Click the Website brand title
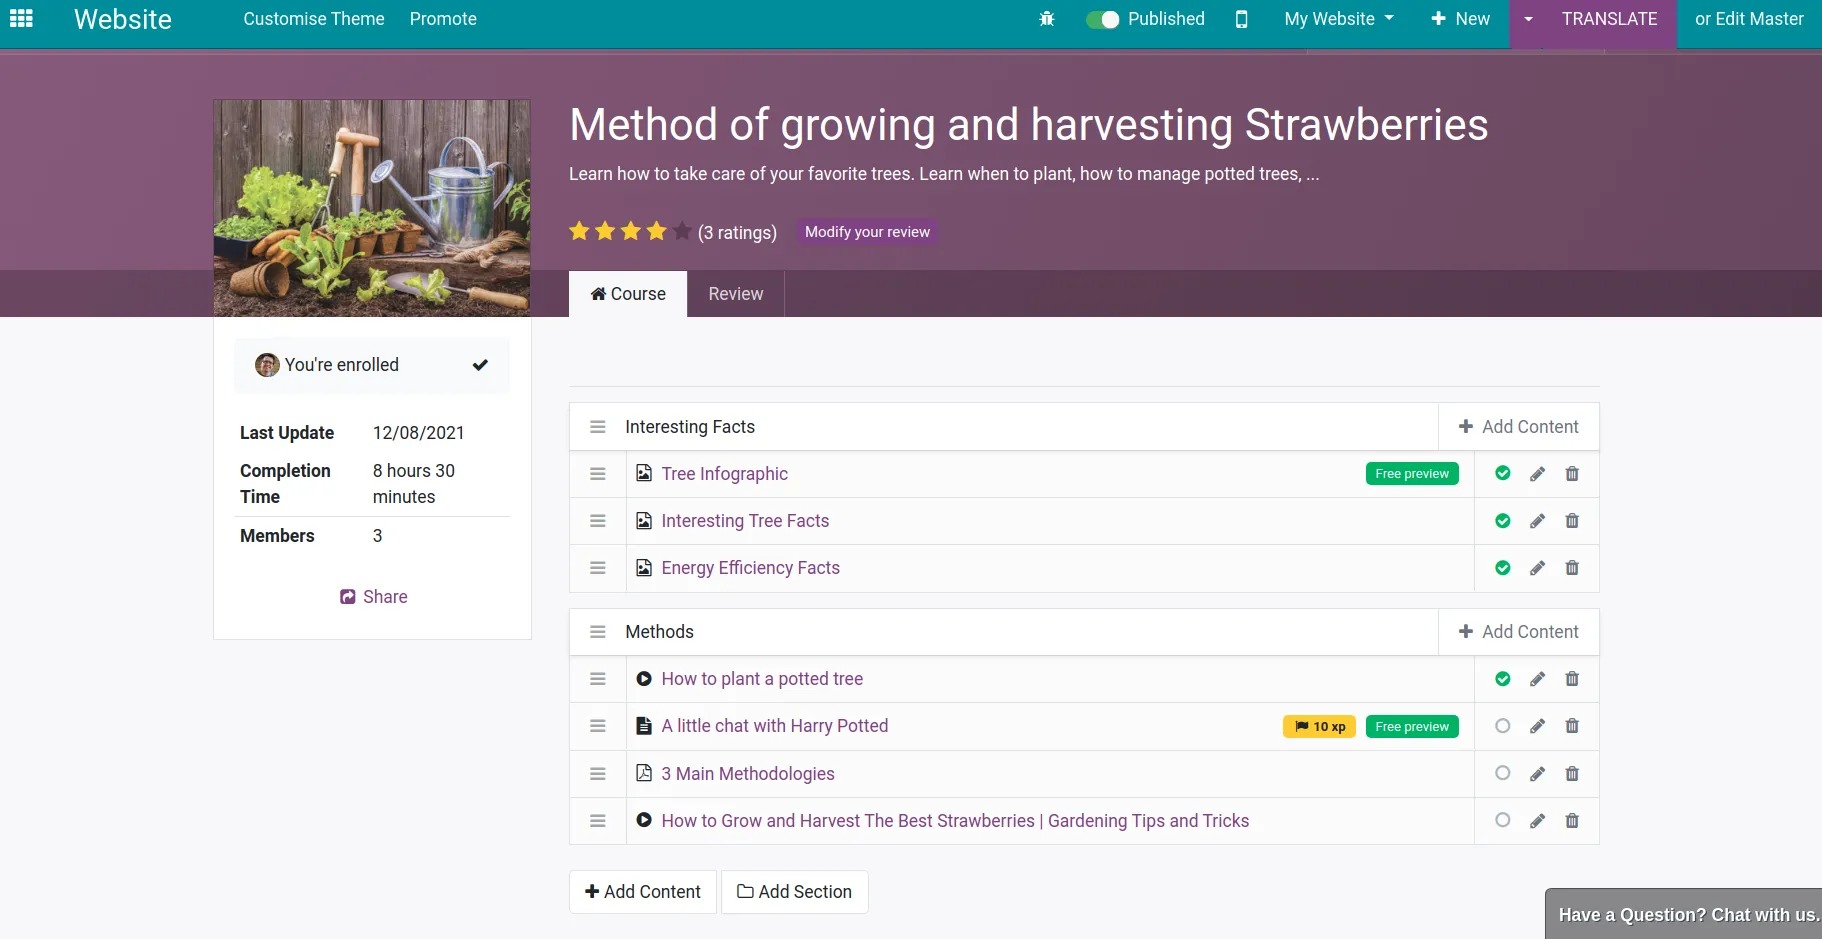 click(x=123, y=19)
